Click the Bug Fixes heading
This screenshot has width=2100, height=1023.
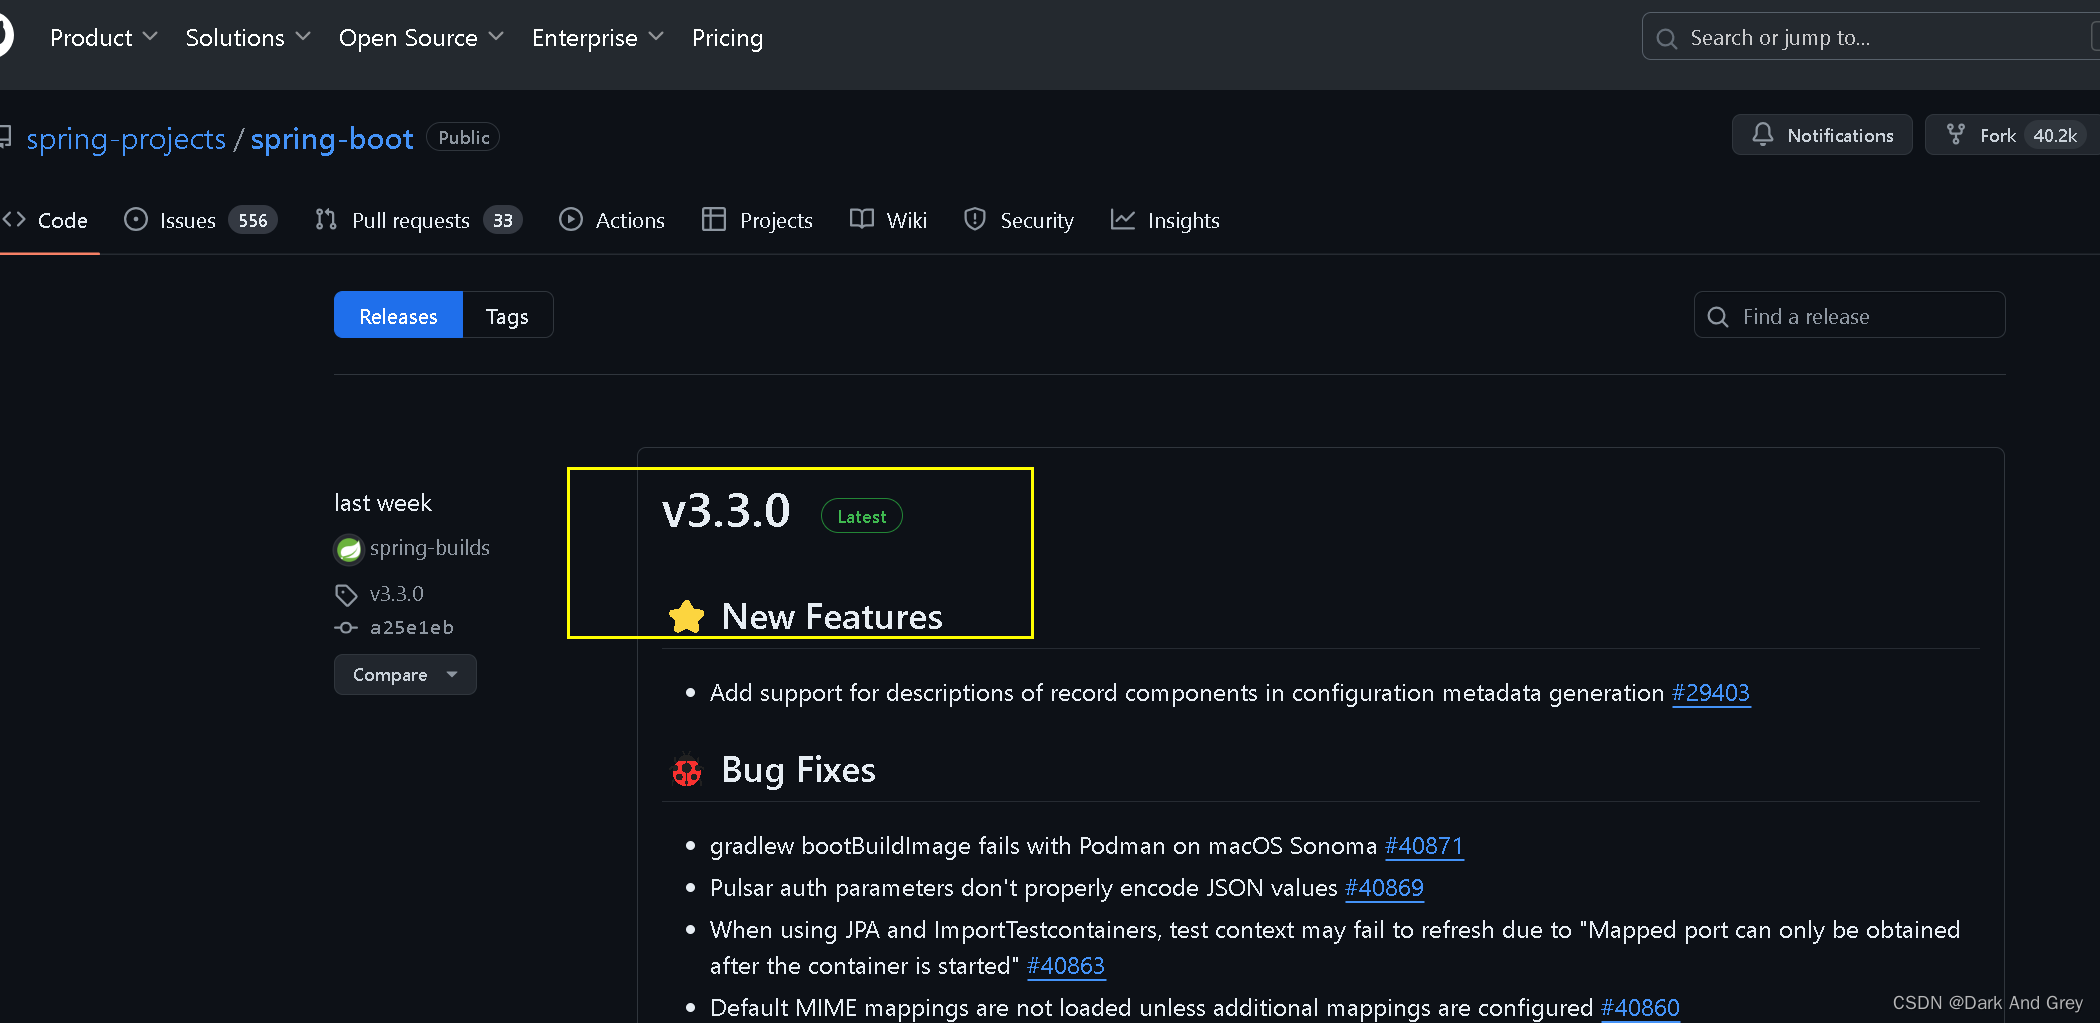tap(798, 770)
